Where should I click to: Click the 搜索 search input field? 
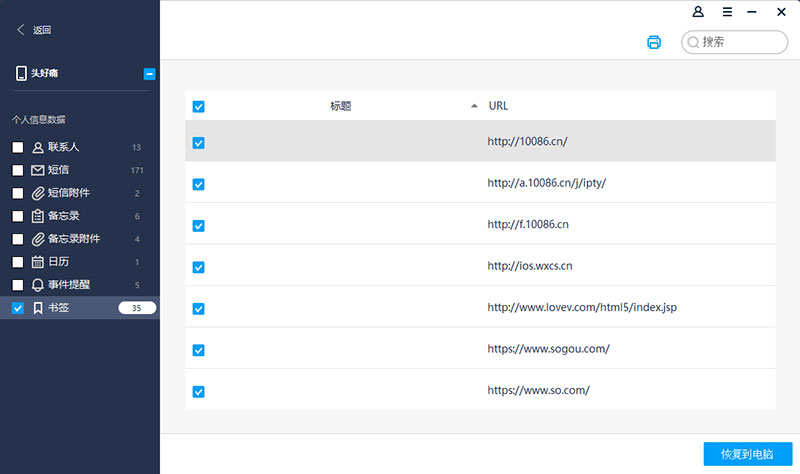click(x=742, y=42)
